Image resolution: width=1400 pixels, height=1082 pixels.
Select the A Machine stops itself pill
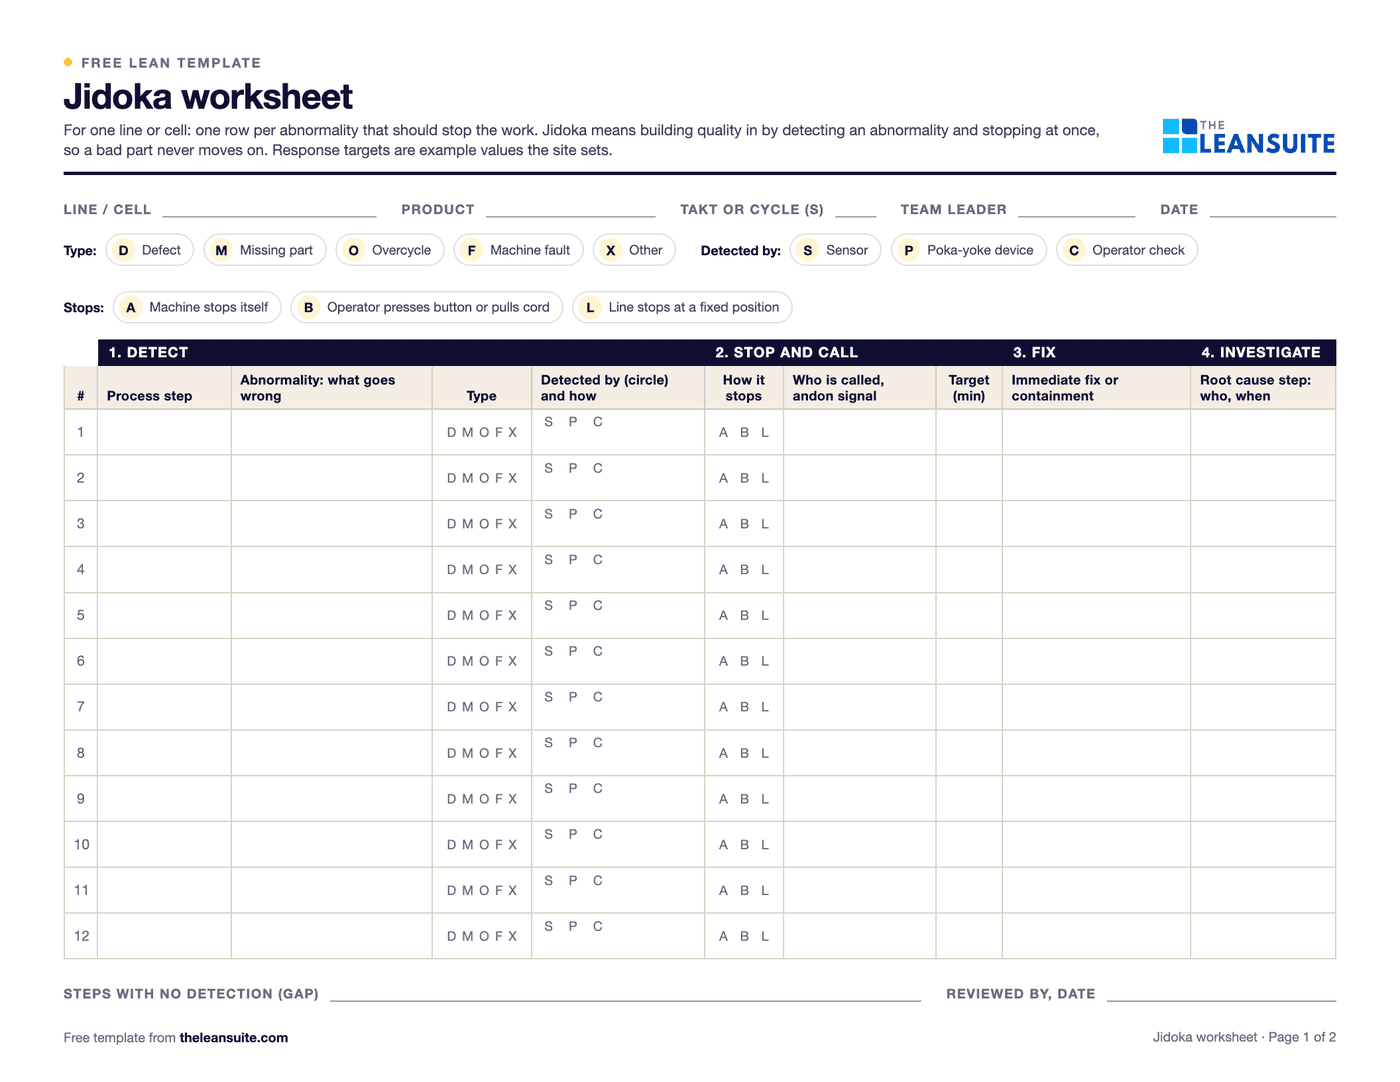click(x=197, y=307)
